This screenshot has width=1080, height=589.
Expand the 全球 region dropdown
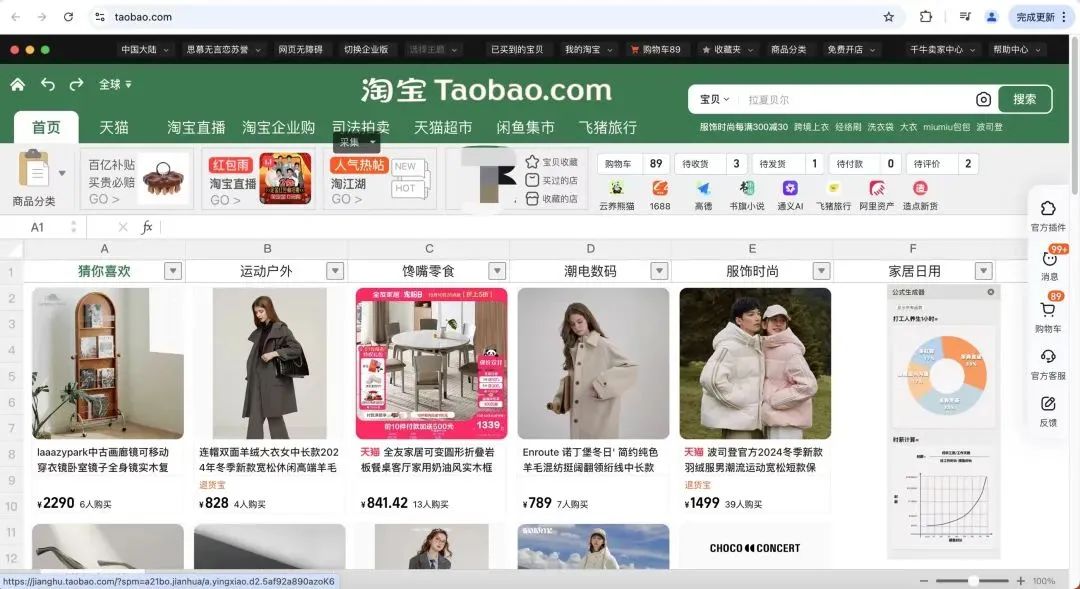[115, 84]
